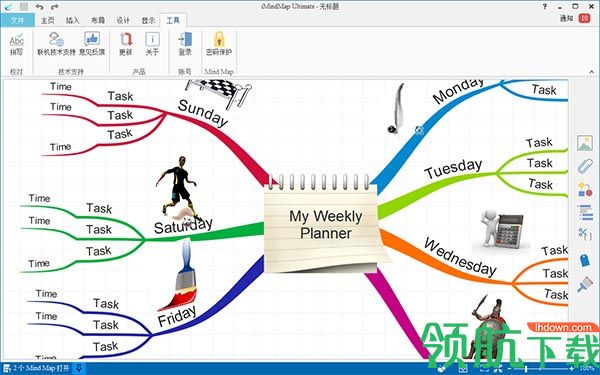Click the open Mind Maps status icon

click(7, 368)
